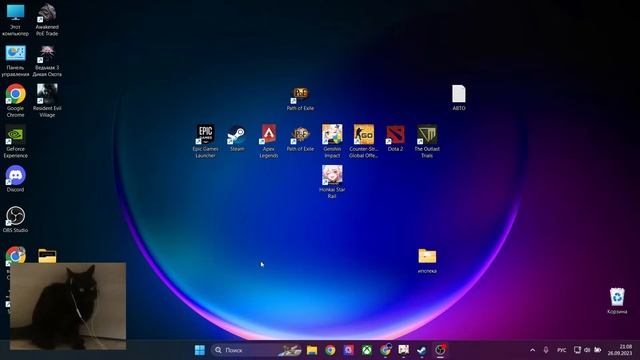Viewport: 640px width, 360px height.
Task: Open the volume tray icon
Action: click(587, 350)
